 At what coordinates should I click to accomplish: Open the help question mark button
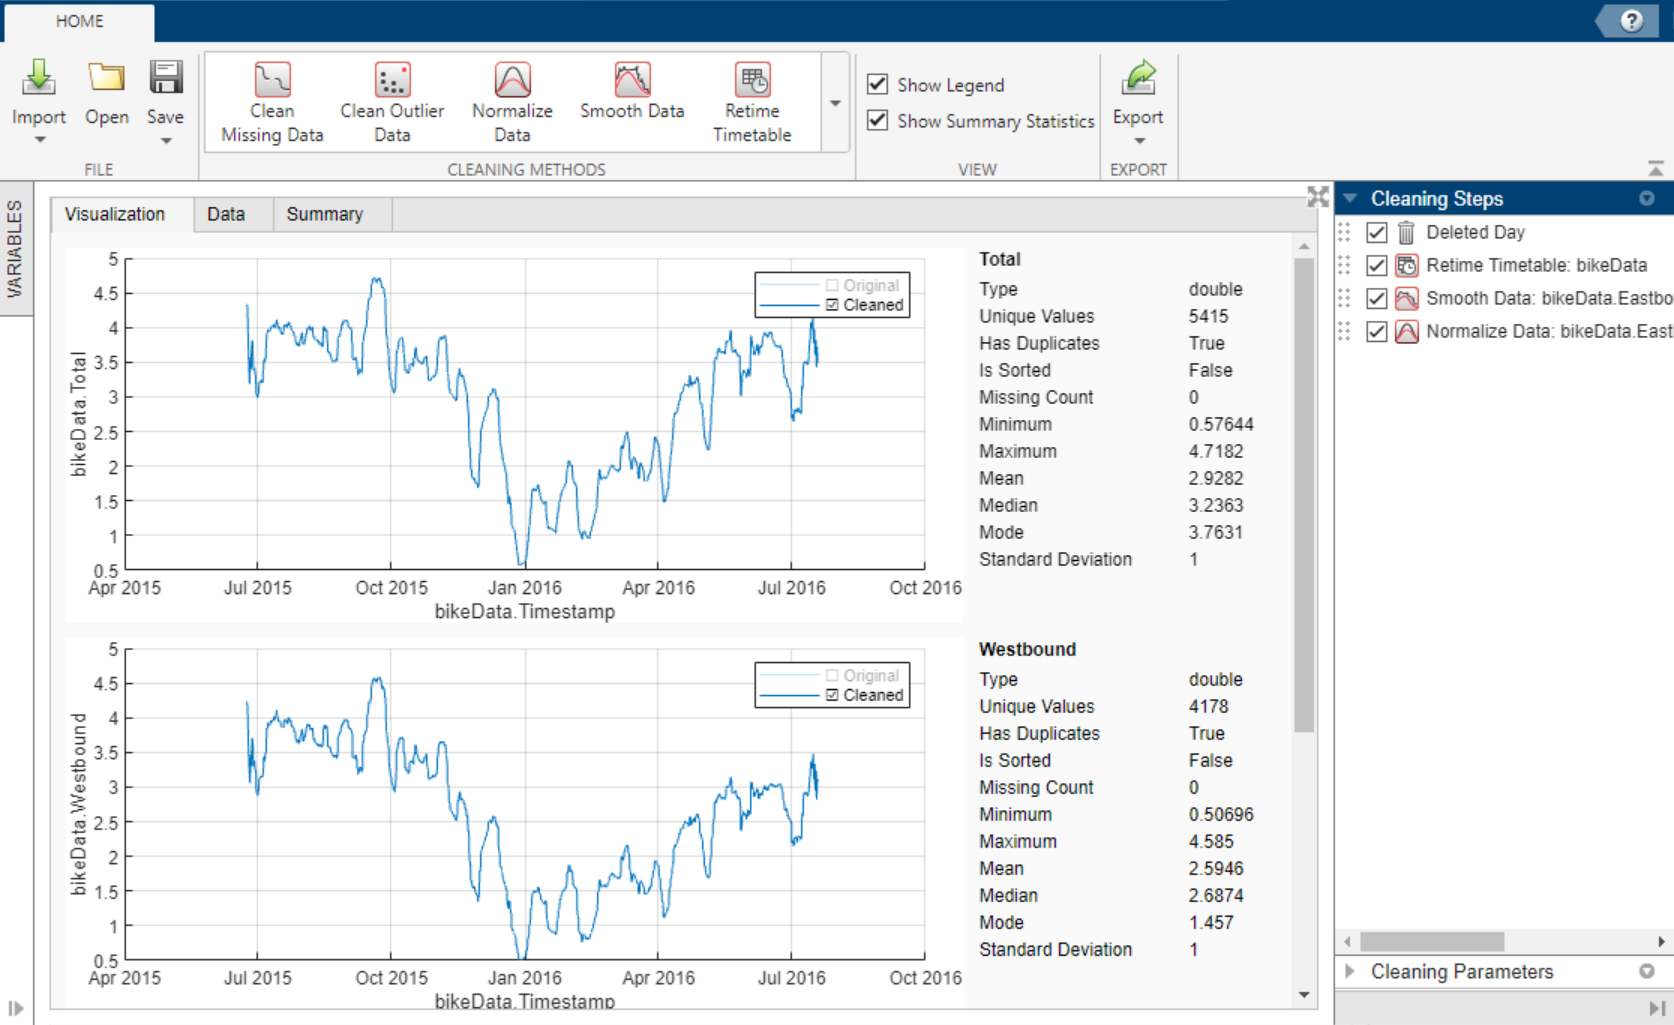coord(1631,20)
